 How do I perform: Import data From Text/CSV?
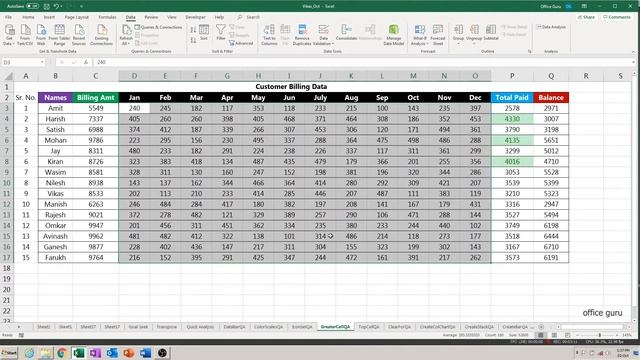(25, 35)
